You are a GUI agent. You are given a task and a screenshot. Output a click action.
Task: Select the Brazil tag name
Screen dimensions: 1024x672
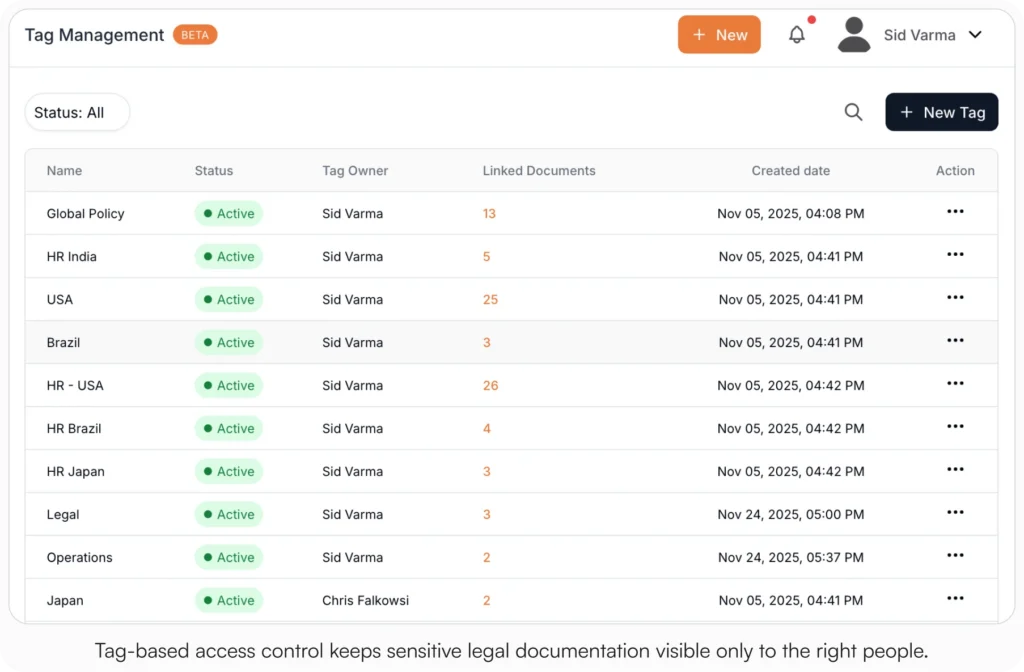pos(63,343)
